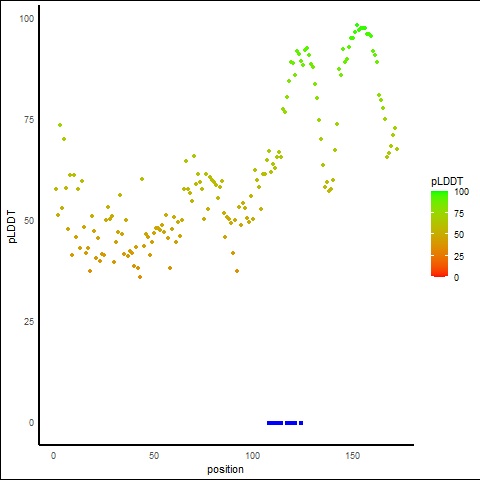Click the legend label 75
This screenshot has width=480, height=480.
tap(459, 213)
